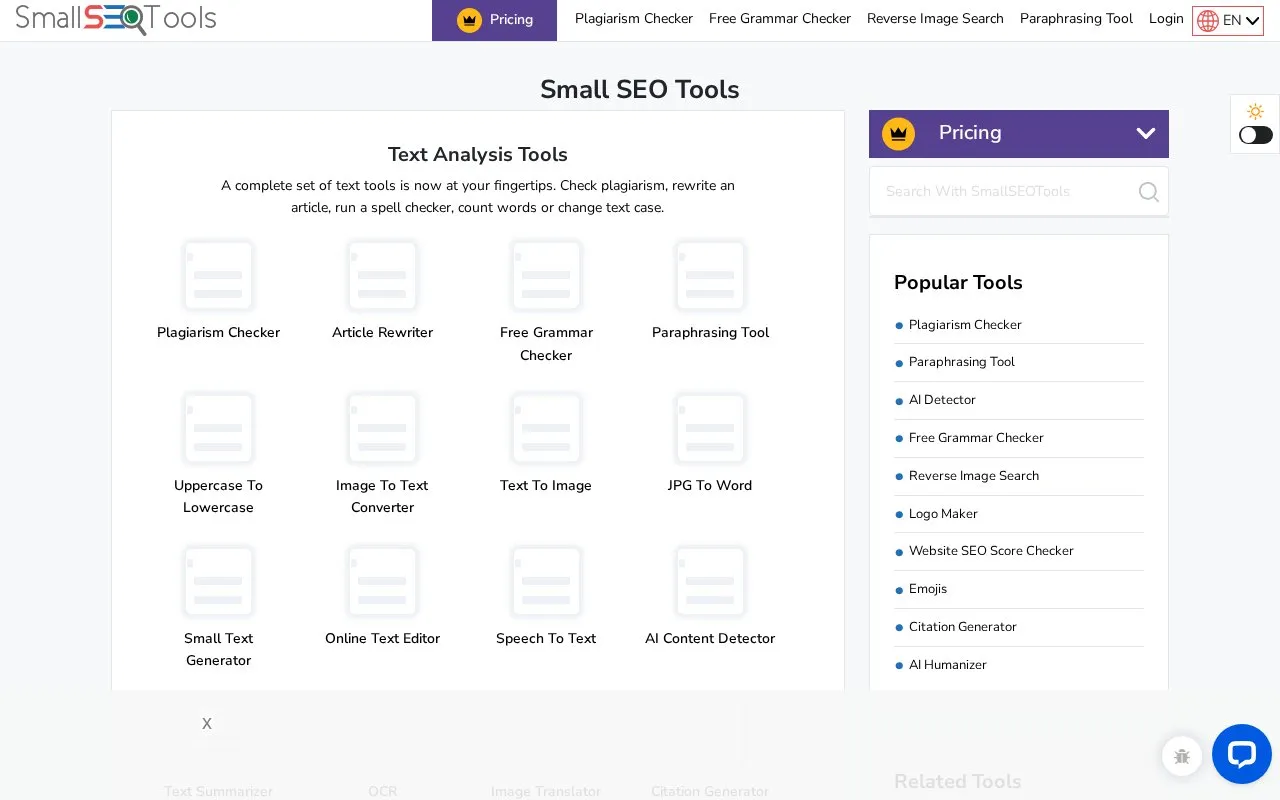Viewport: 1280px width, 800px height.
Task: Open the Text To Image tool icon
Action: 546,429
